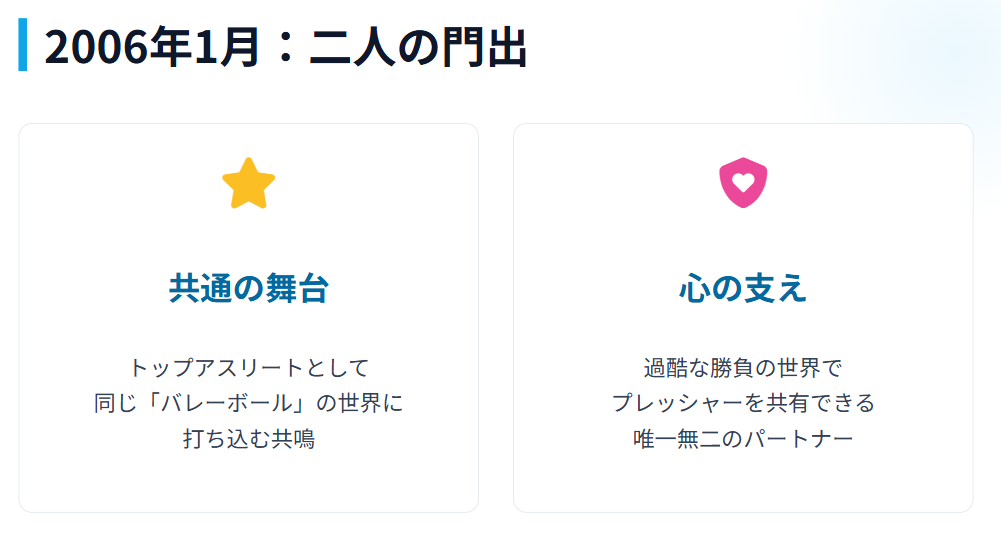
Task: Click the text 過酷な勝負の世界で
Action: (743, 367)
